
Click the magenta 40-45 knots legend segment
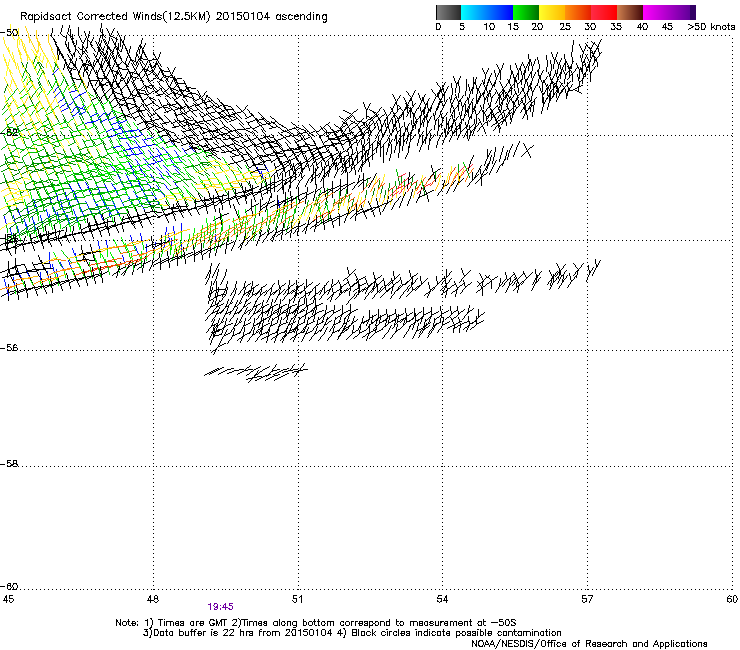pos(656,12)
